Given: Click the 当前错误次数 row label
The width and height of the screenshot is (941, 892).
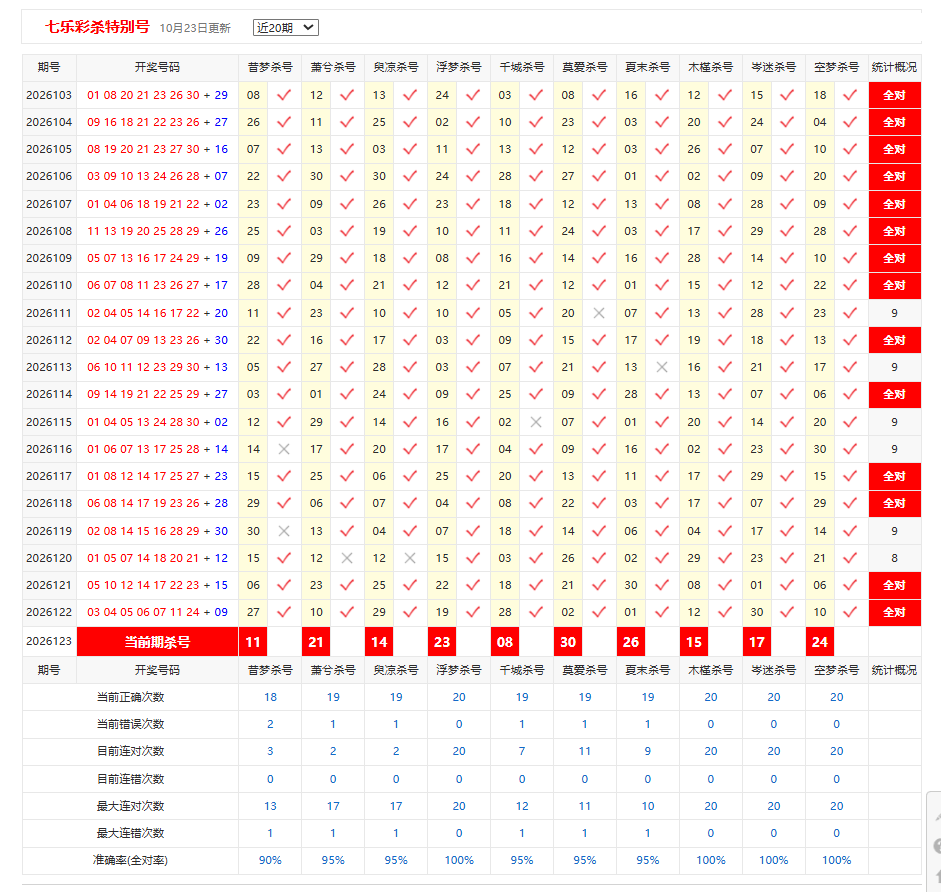Looking at the screenshot, I should click(x=130, y=724).
